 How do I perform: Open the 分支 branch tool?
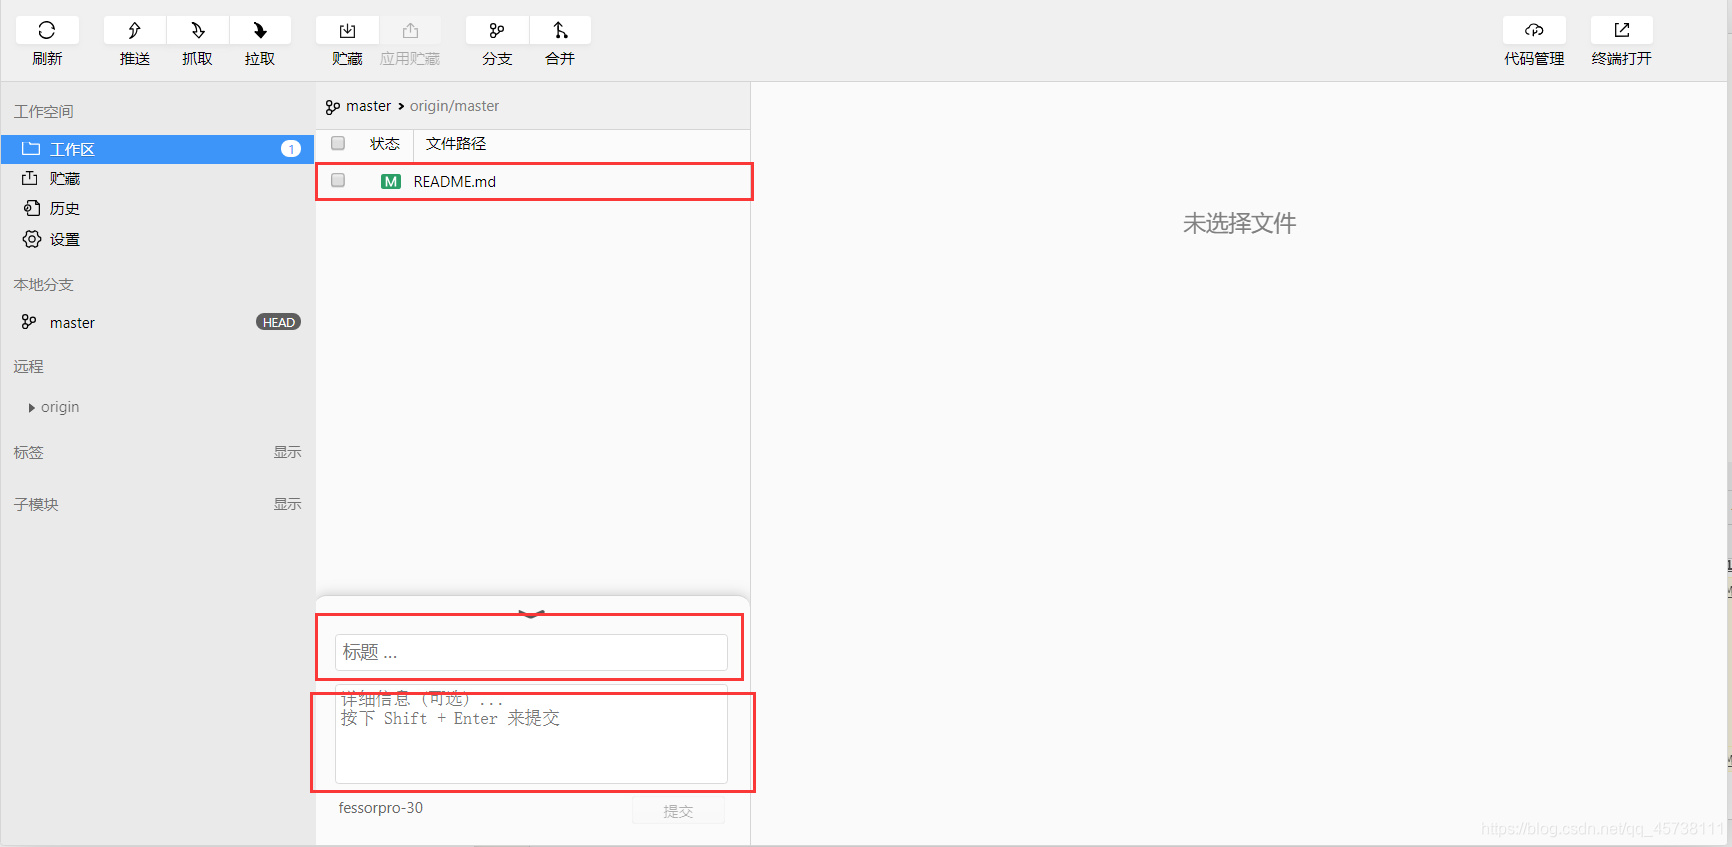coord(497,31)
